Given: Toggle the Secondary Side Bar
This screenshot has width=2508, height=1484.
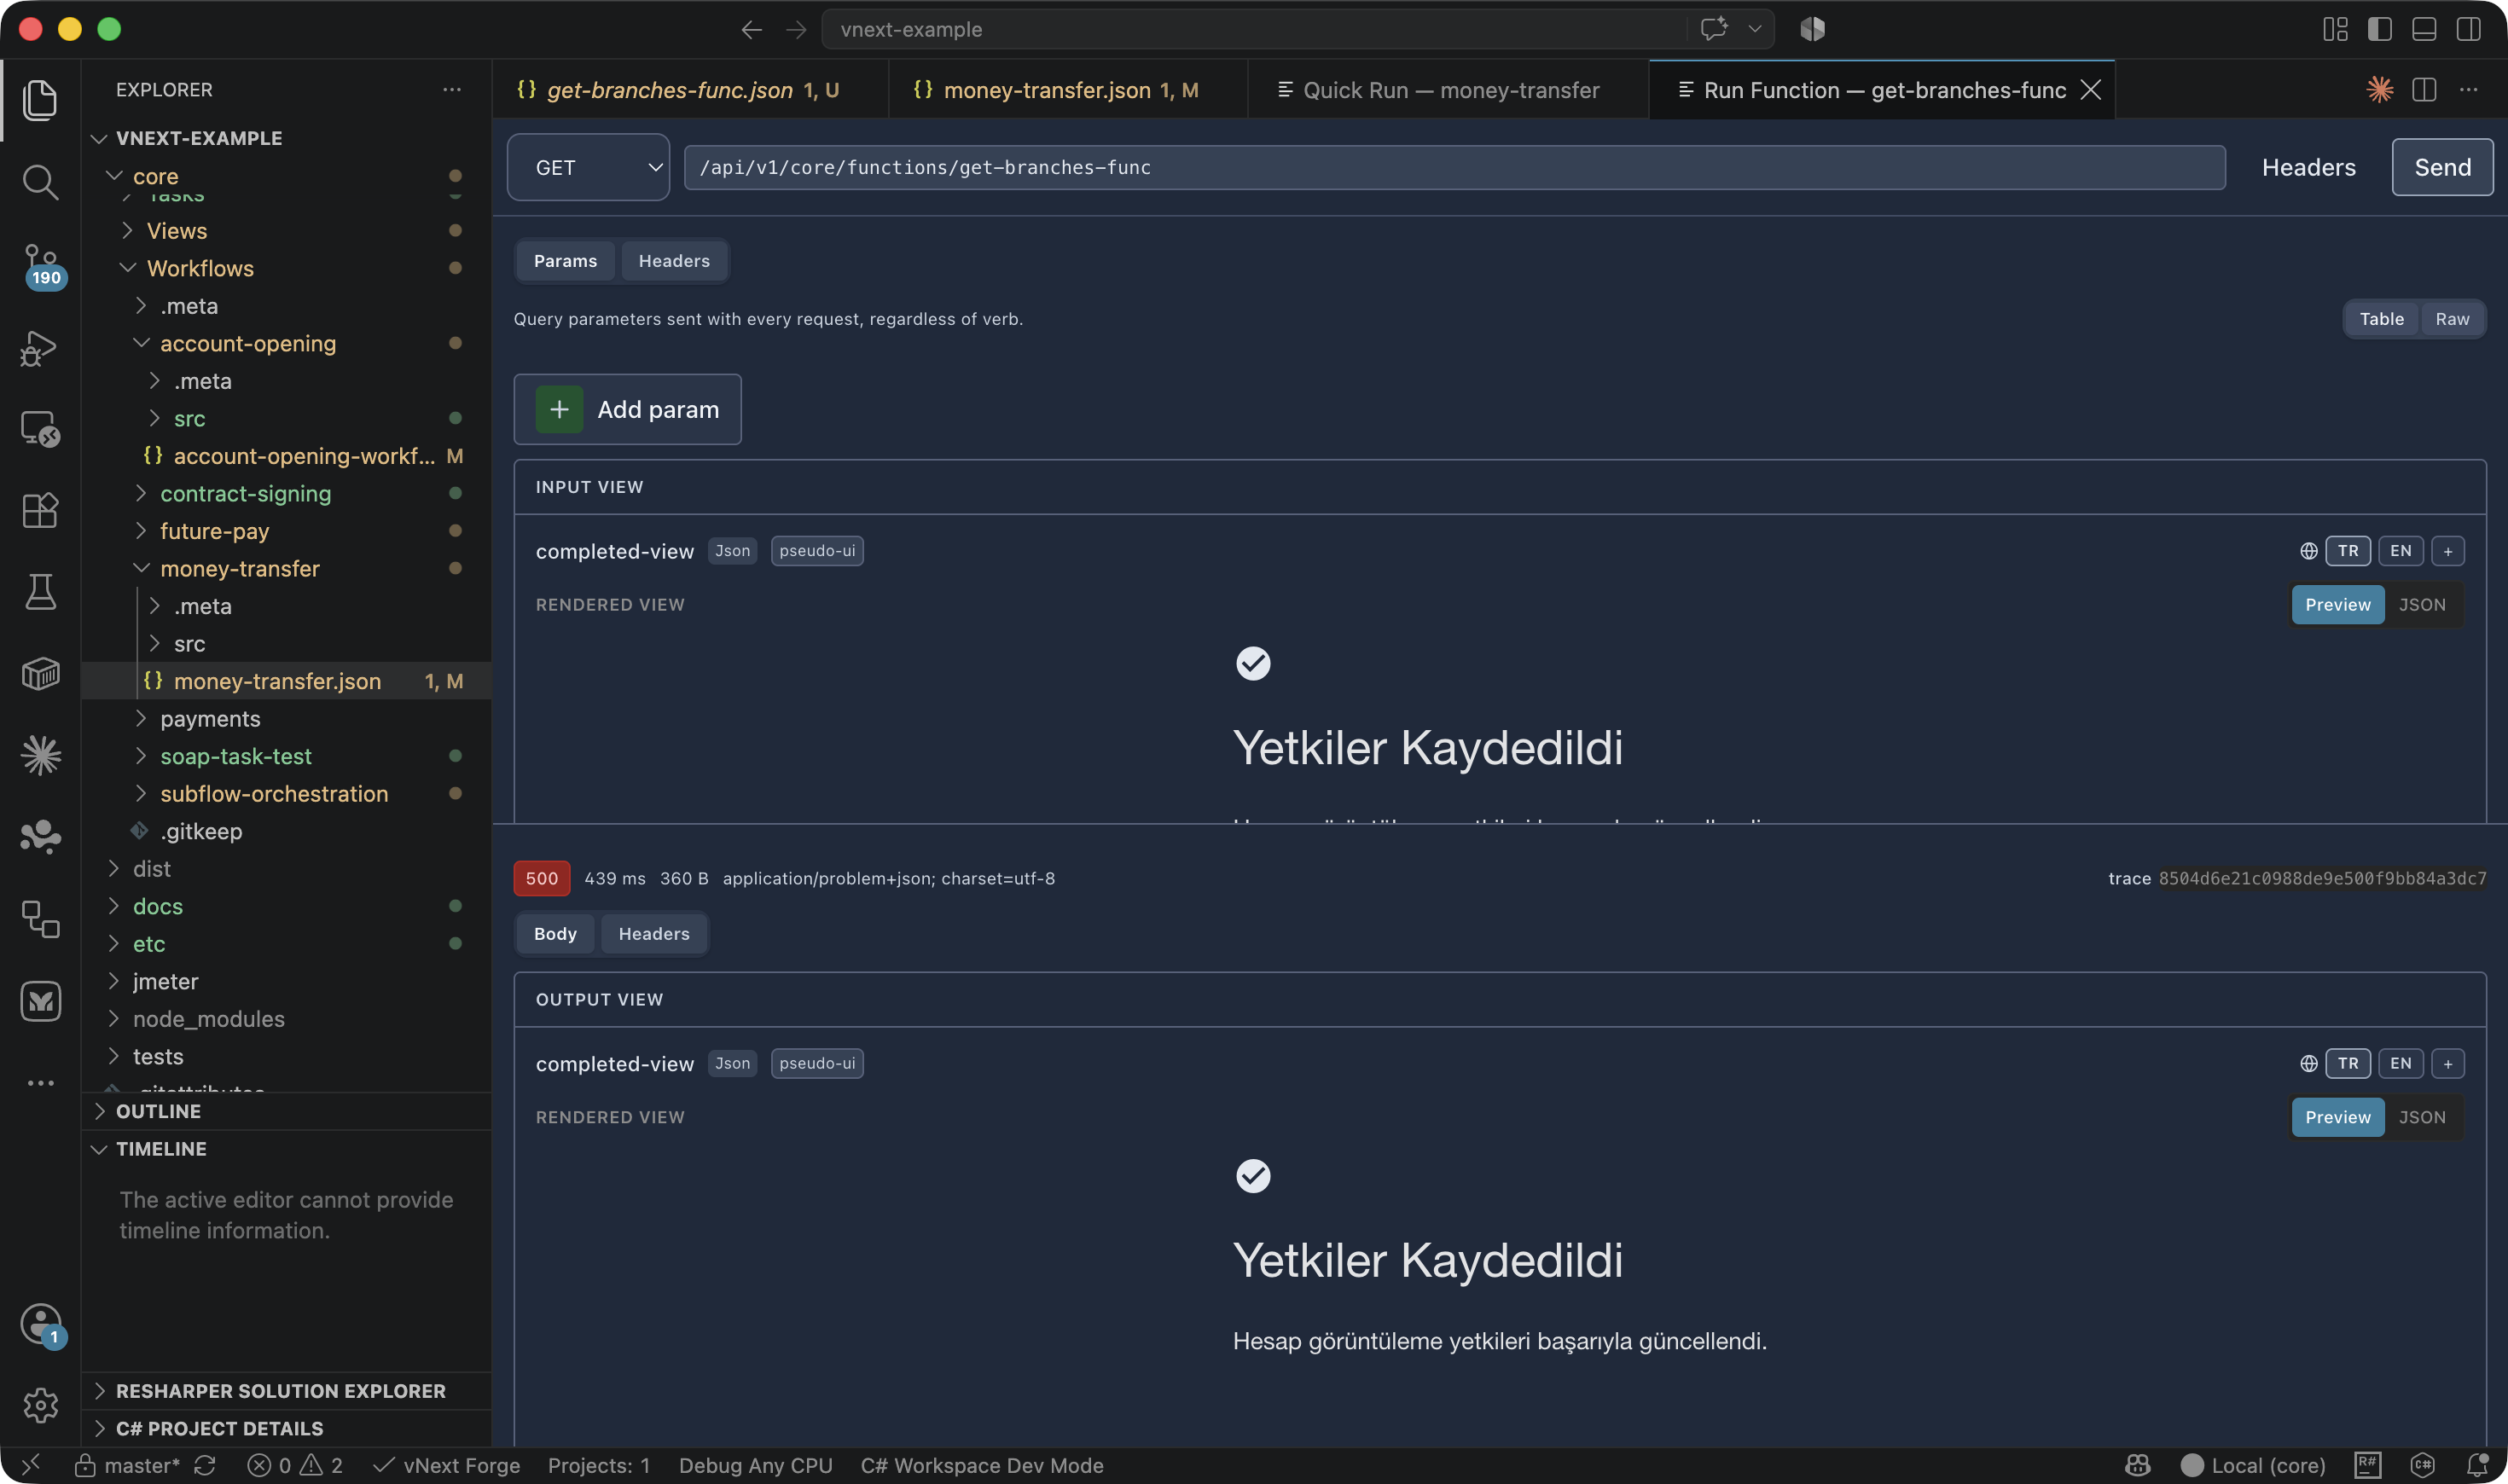Looking at the screenshot, I should (2468, 30).
